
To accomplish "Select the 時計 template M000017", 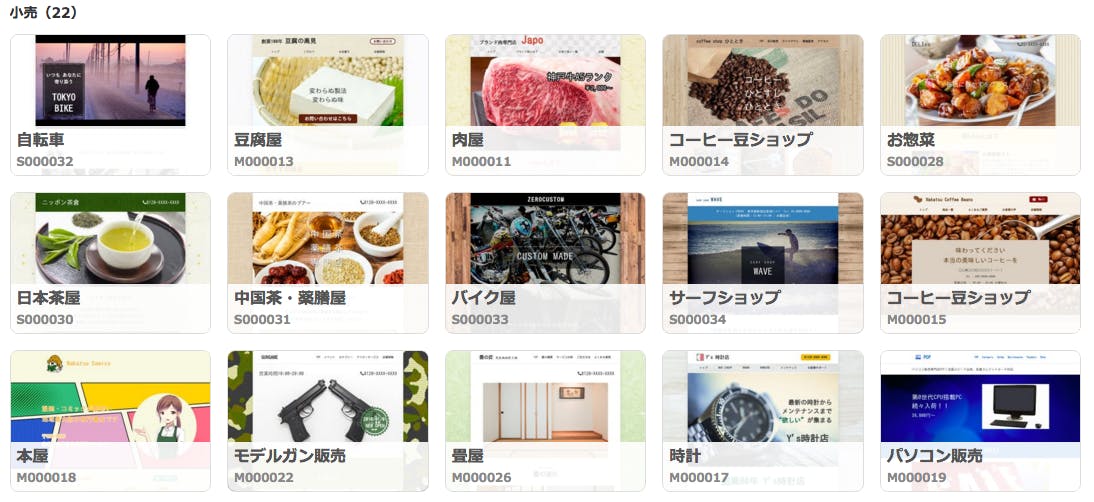I will [x=763, y=420].
